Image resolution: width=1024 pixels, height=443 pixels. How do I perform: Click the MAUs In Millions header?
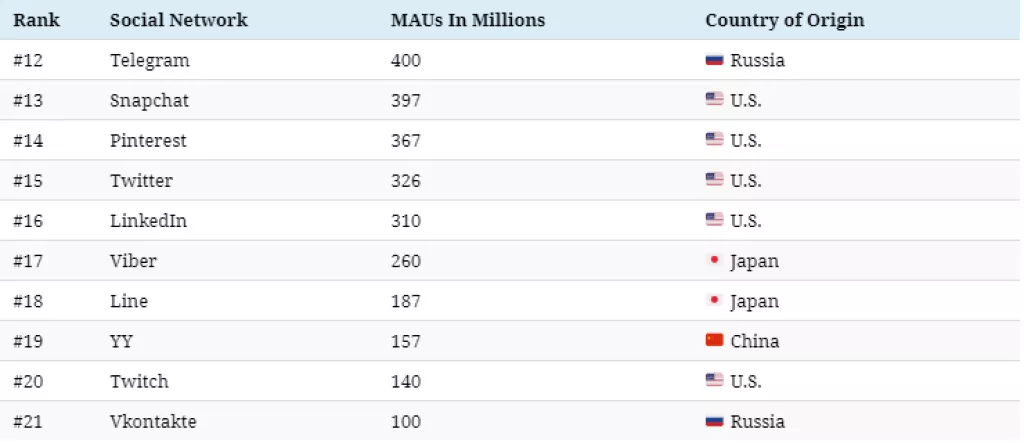(468, 20)
